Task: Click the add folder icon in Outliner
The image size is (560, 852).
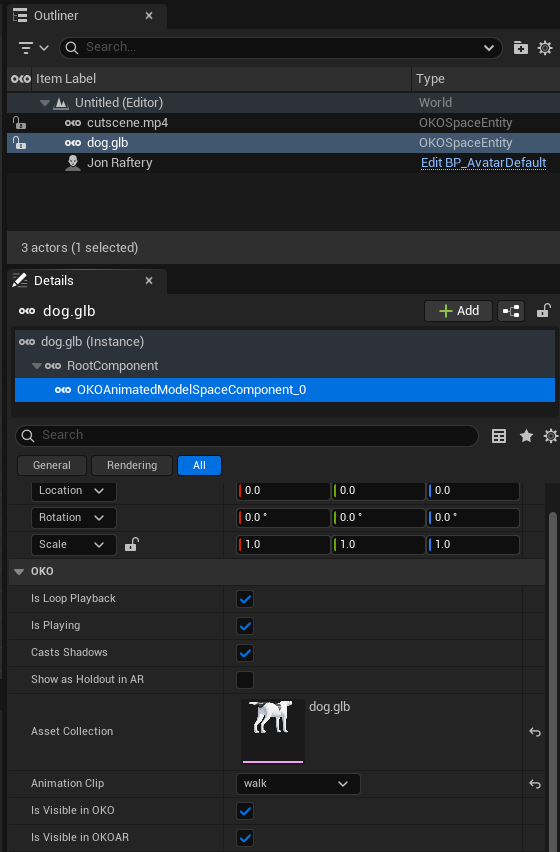Action: point(520,48)
